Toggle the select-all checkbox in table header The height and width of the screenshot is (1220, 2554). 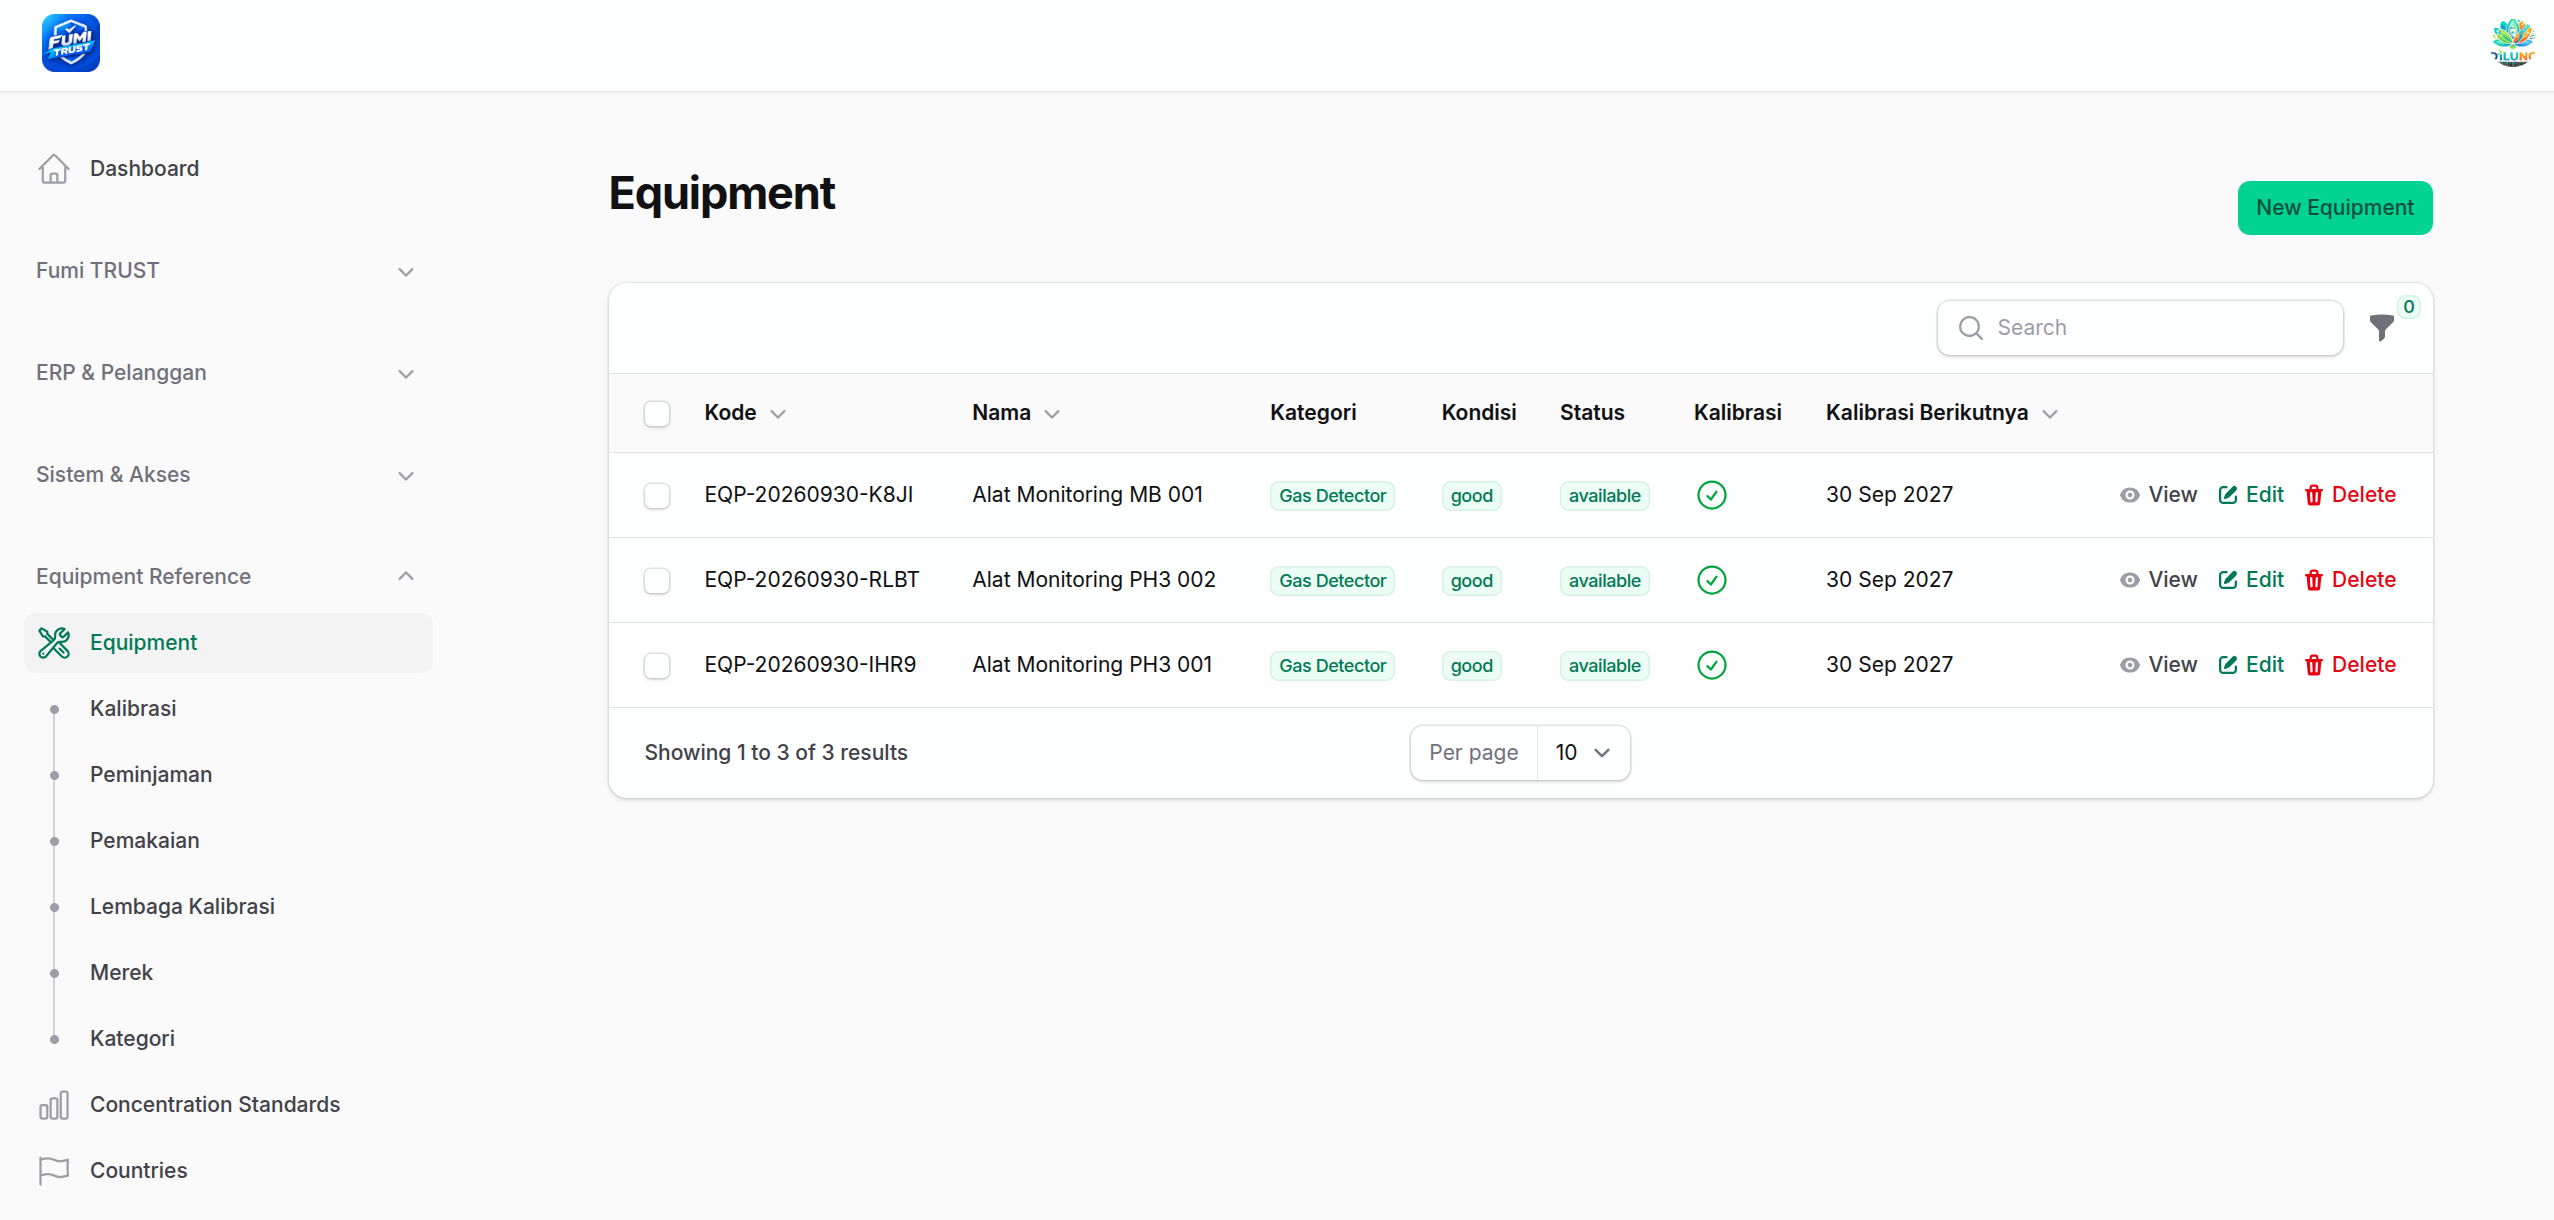[657, 414]
